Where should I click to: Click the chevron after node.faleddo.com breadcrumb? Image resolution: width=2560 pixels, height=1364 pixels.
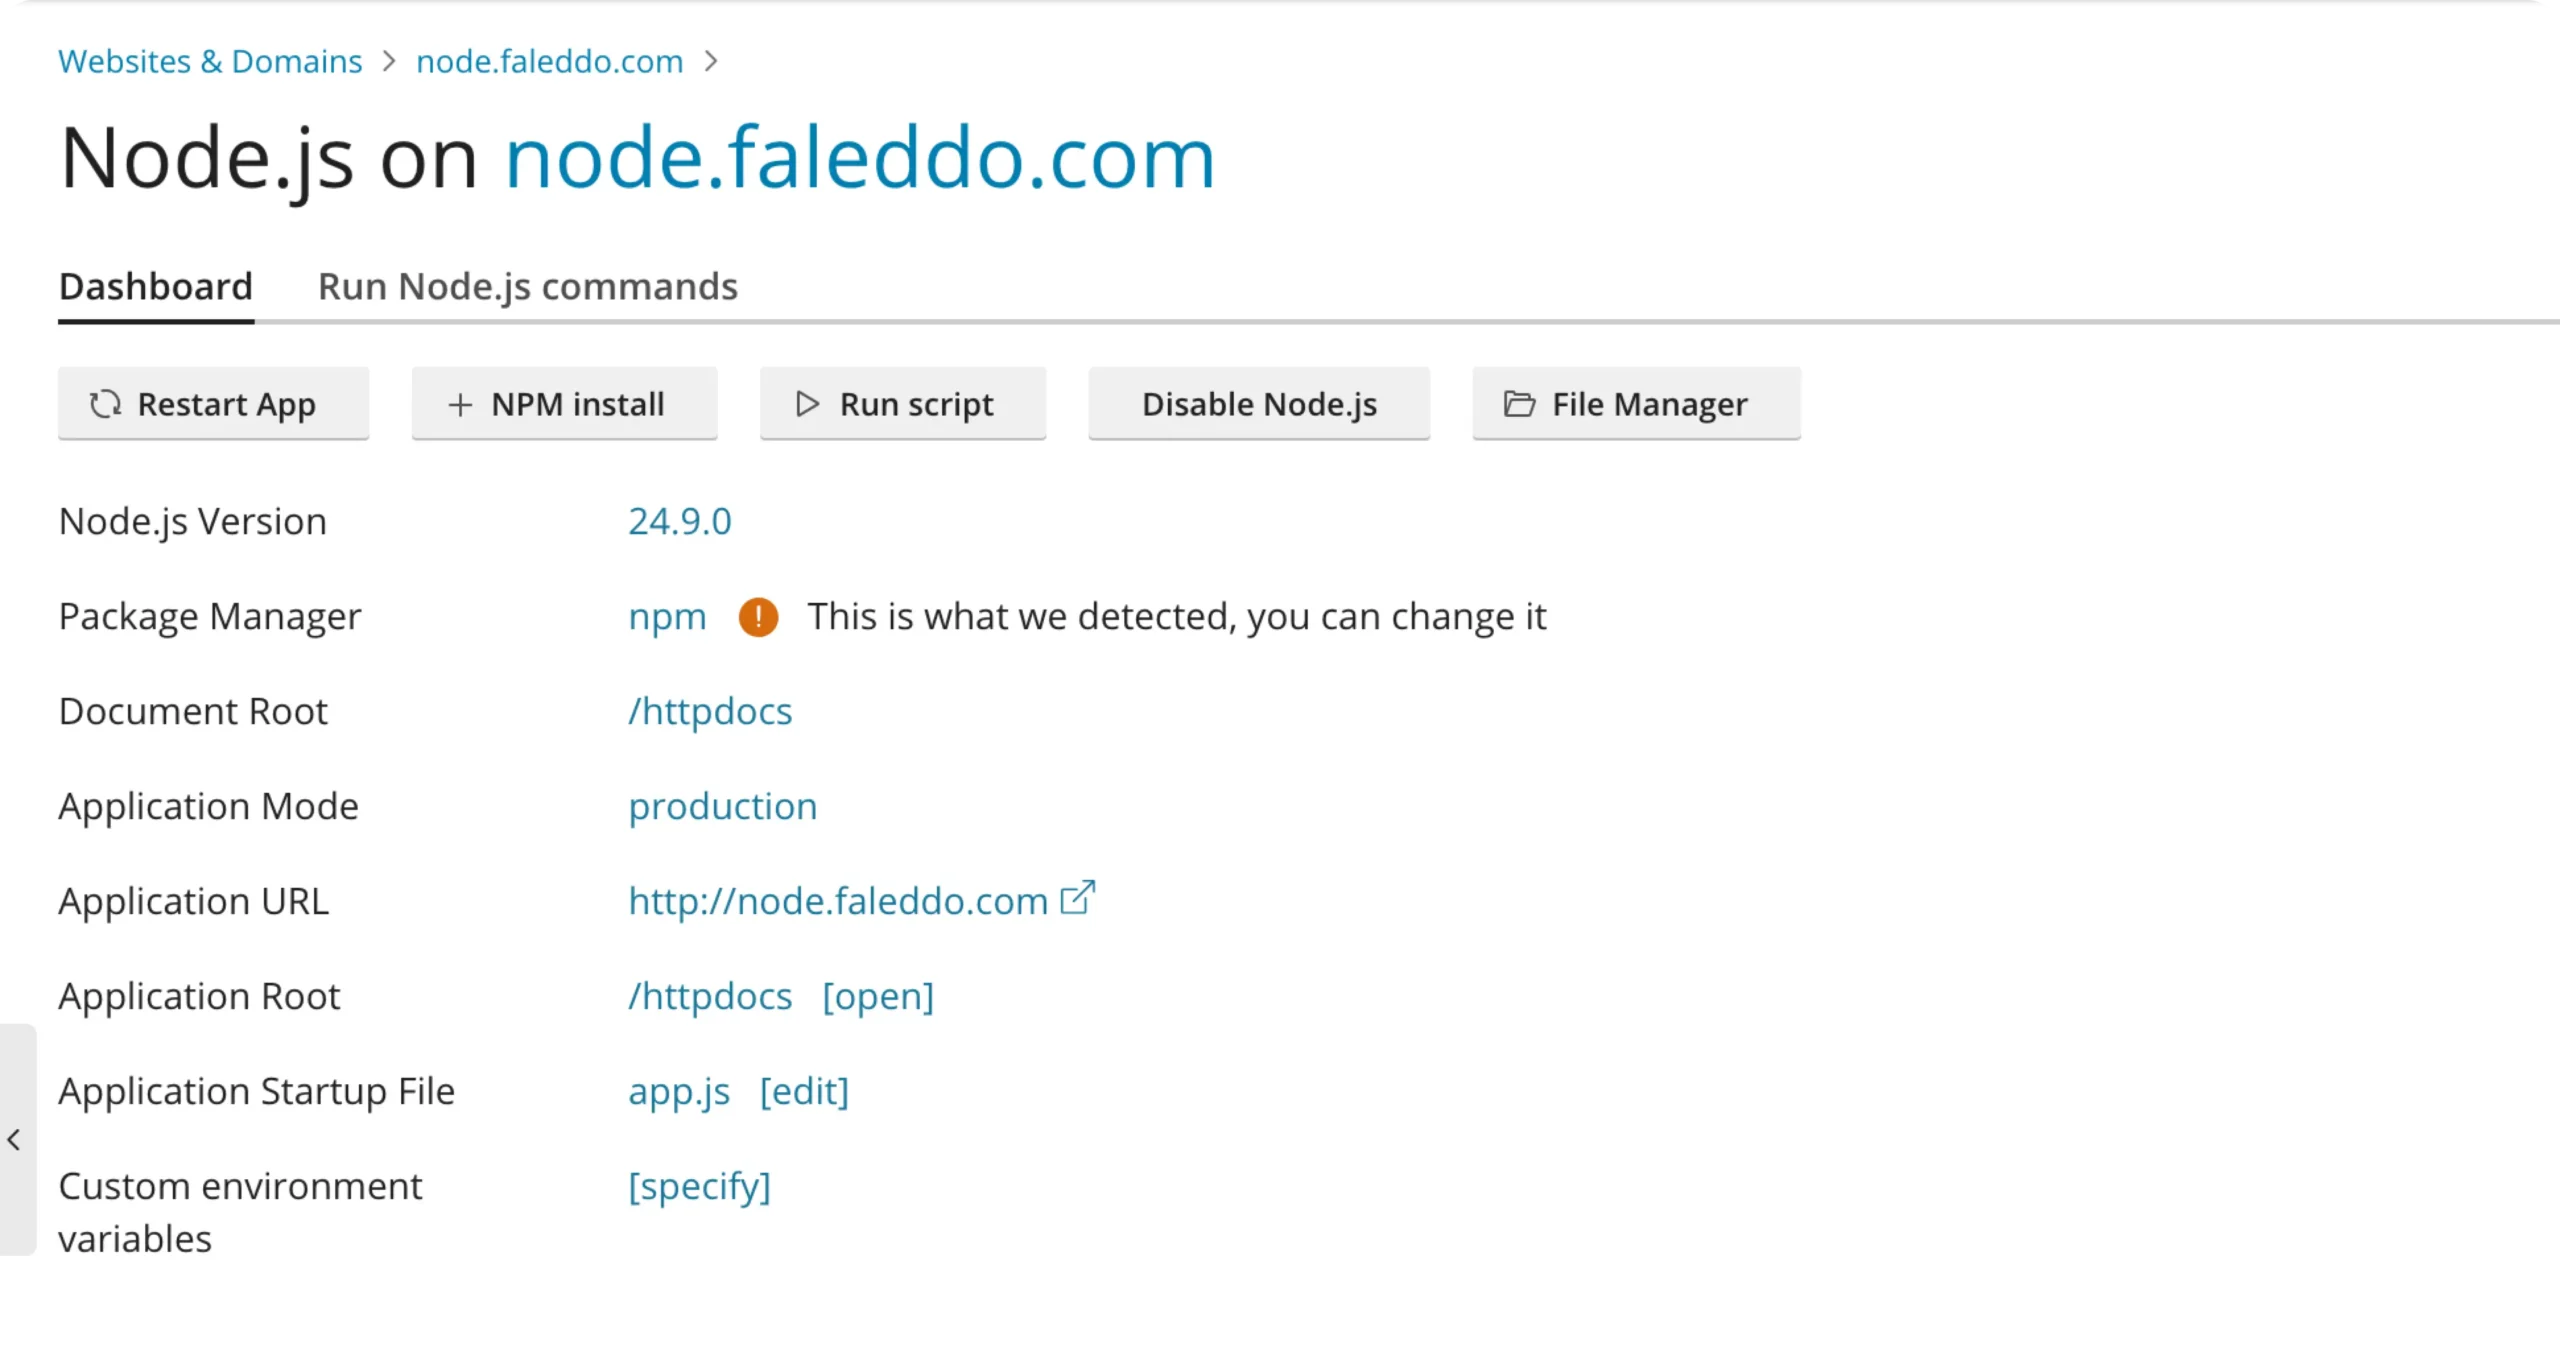[x=711, y=62]
